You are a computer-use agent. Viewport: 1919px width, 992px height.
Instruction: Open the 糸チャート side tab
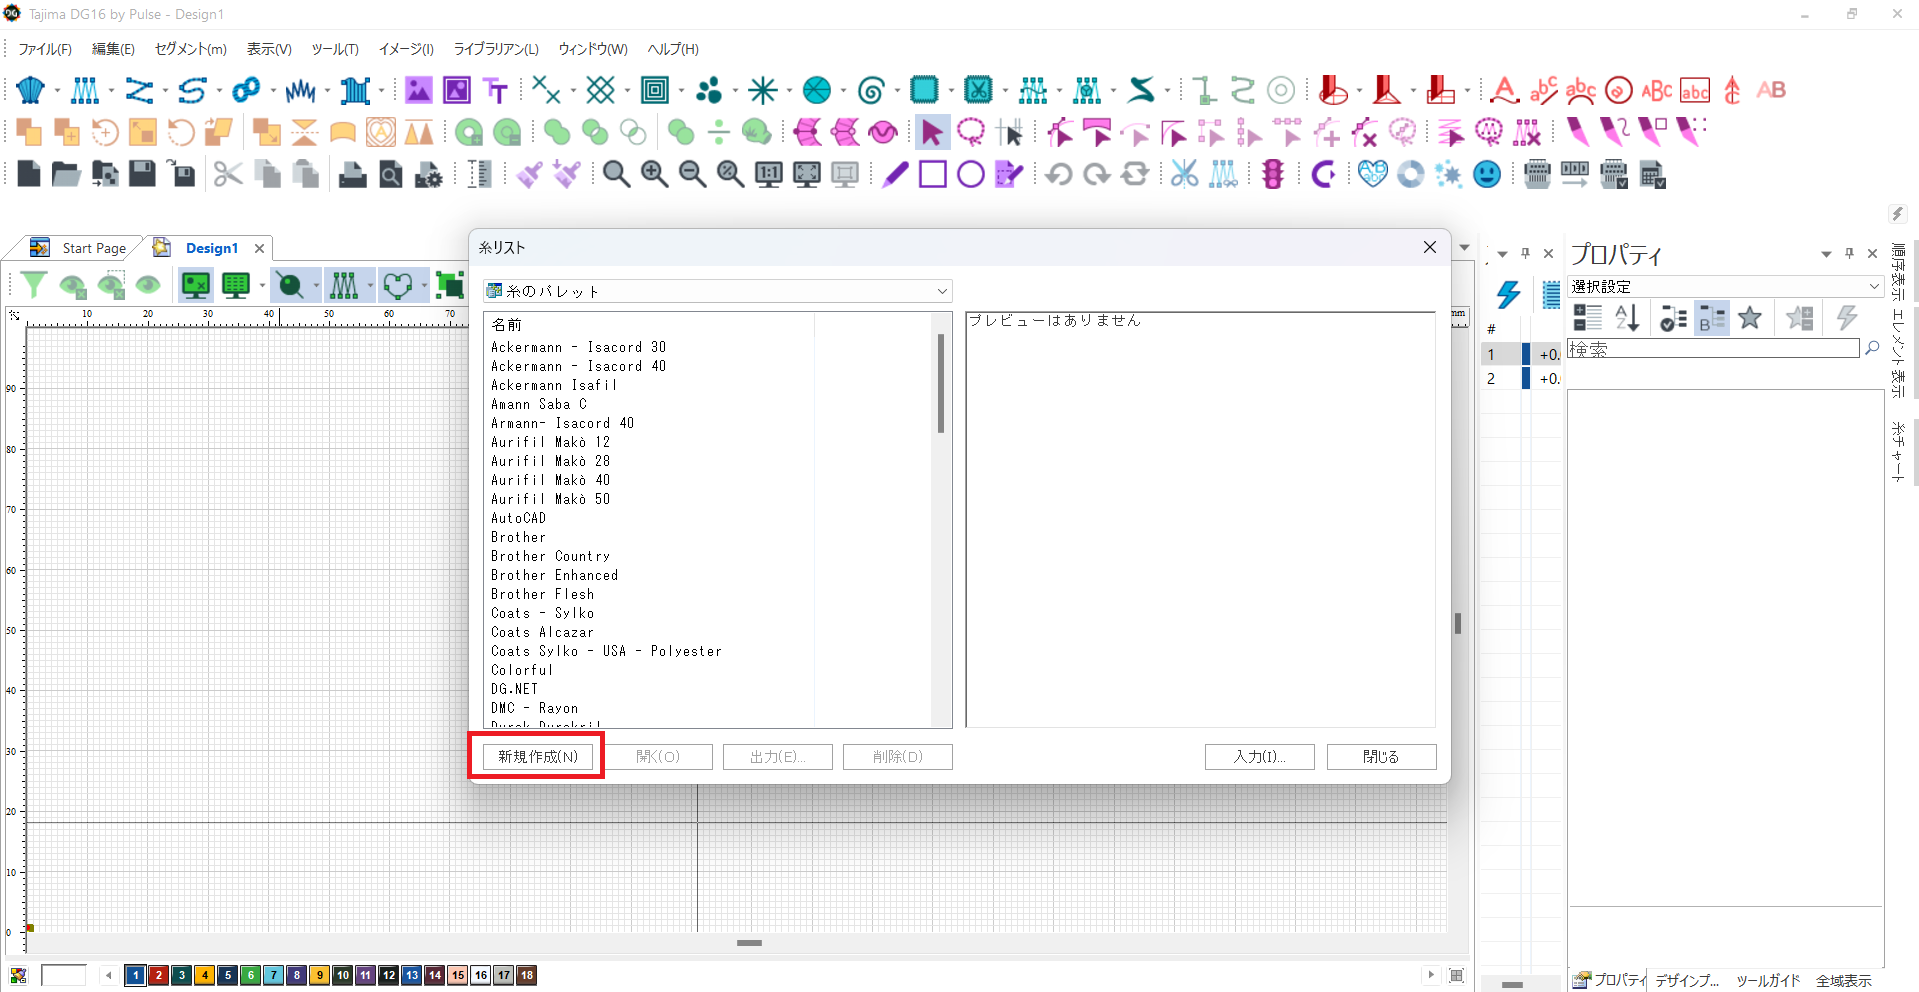click(x=1897, y=451)
